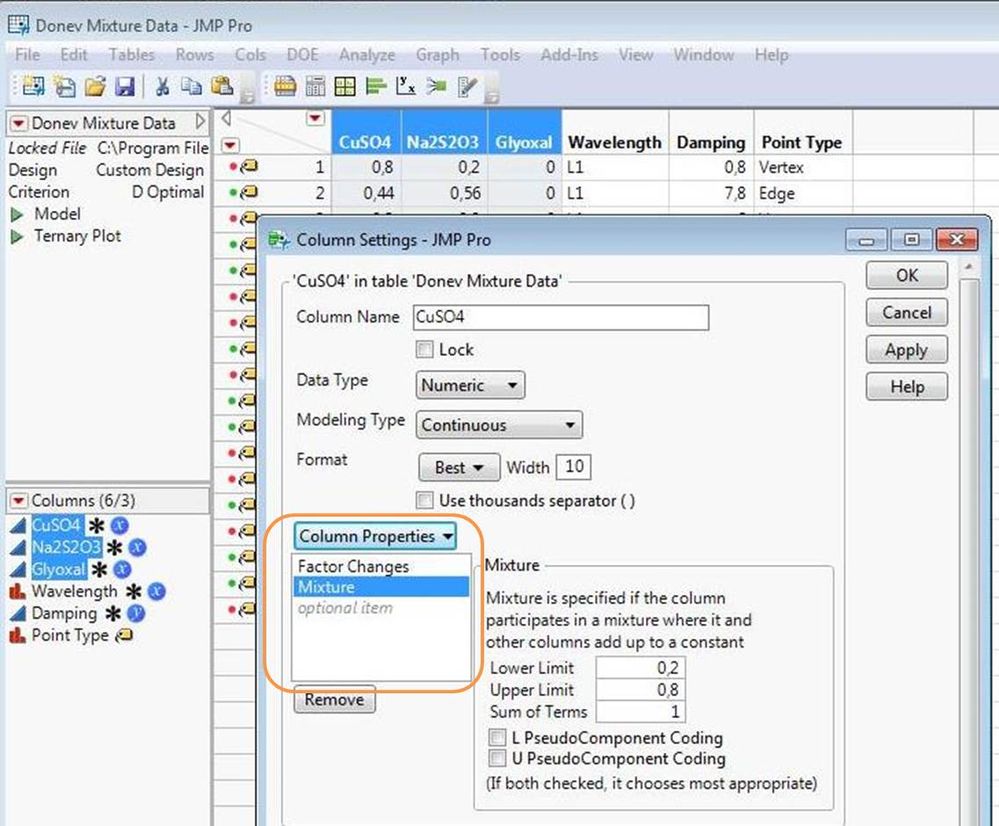Image resolution: width=999 pixels, height=826 pixels.
Task: Expand the Format dropdown set to Best
Action: (x=458, y=467)
